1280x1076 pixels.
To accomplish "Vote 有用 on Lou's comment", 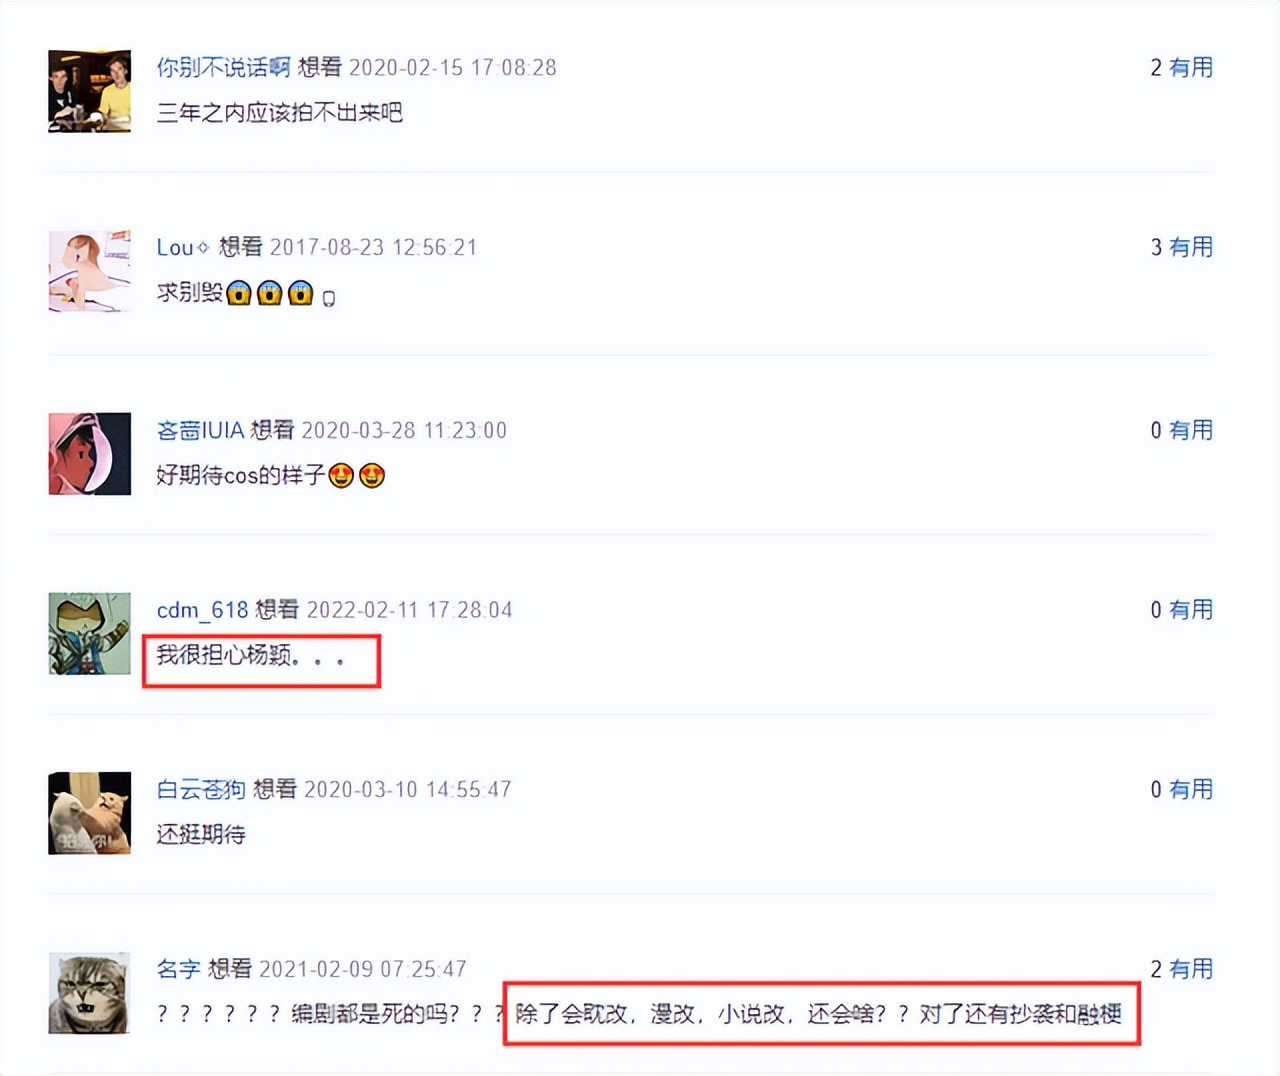I will click(1191, 247).
